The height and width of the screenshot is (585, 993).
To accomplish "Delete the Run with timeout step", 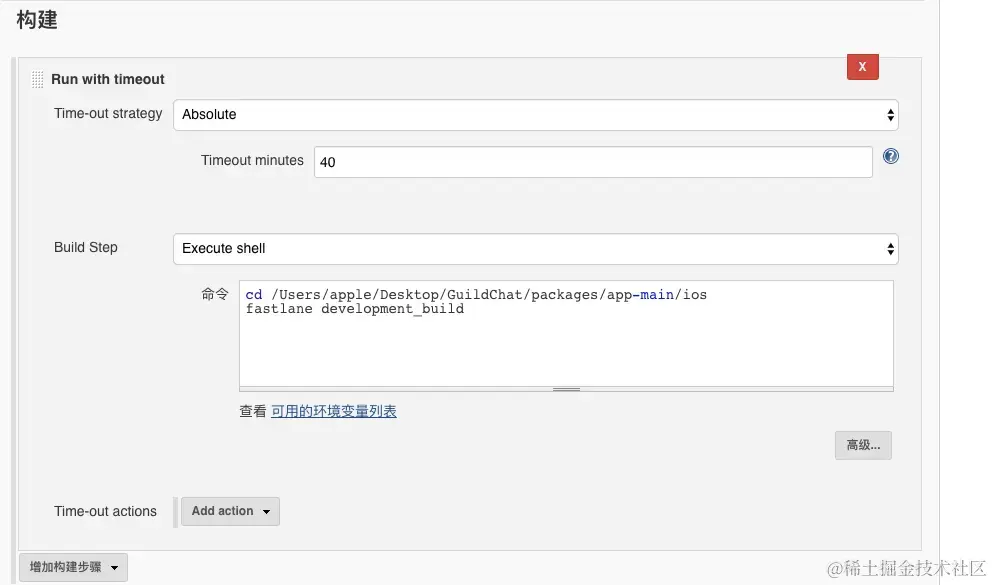I will [x=862, y=67].
